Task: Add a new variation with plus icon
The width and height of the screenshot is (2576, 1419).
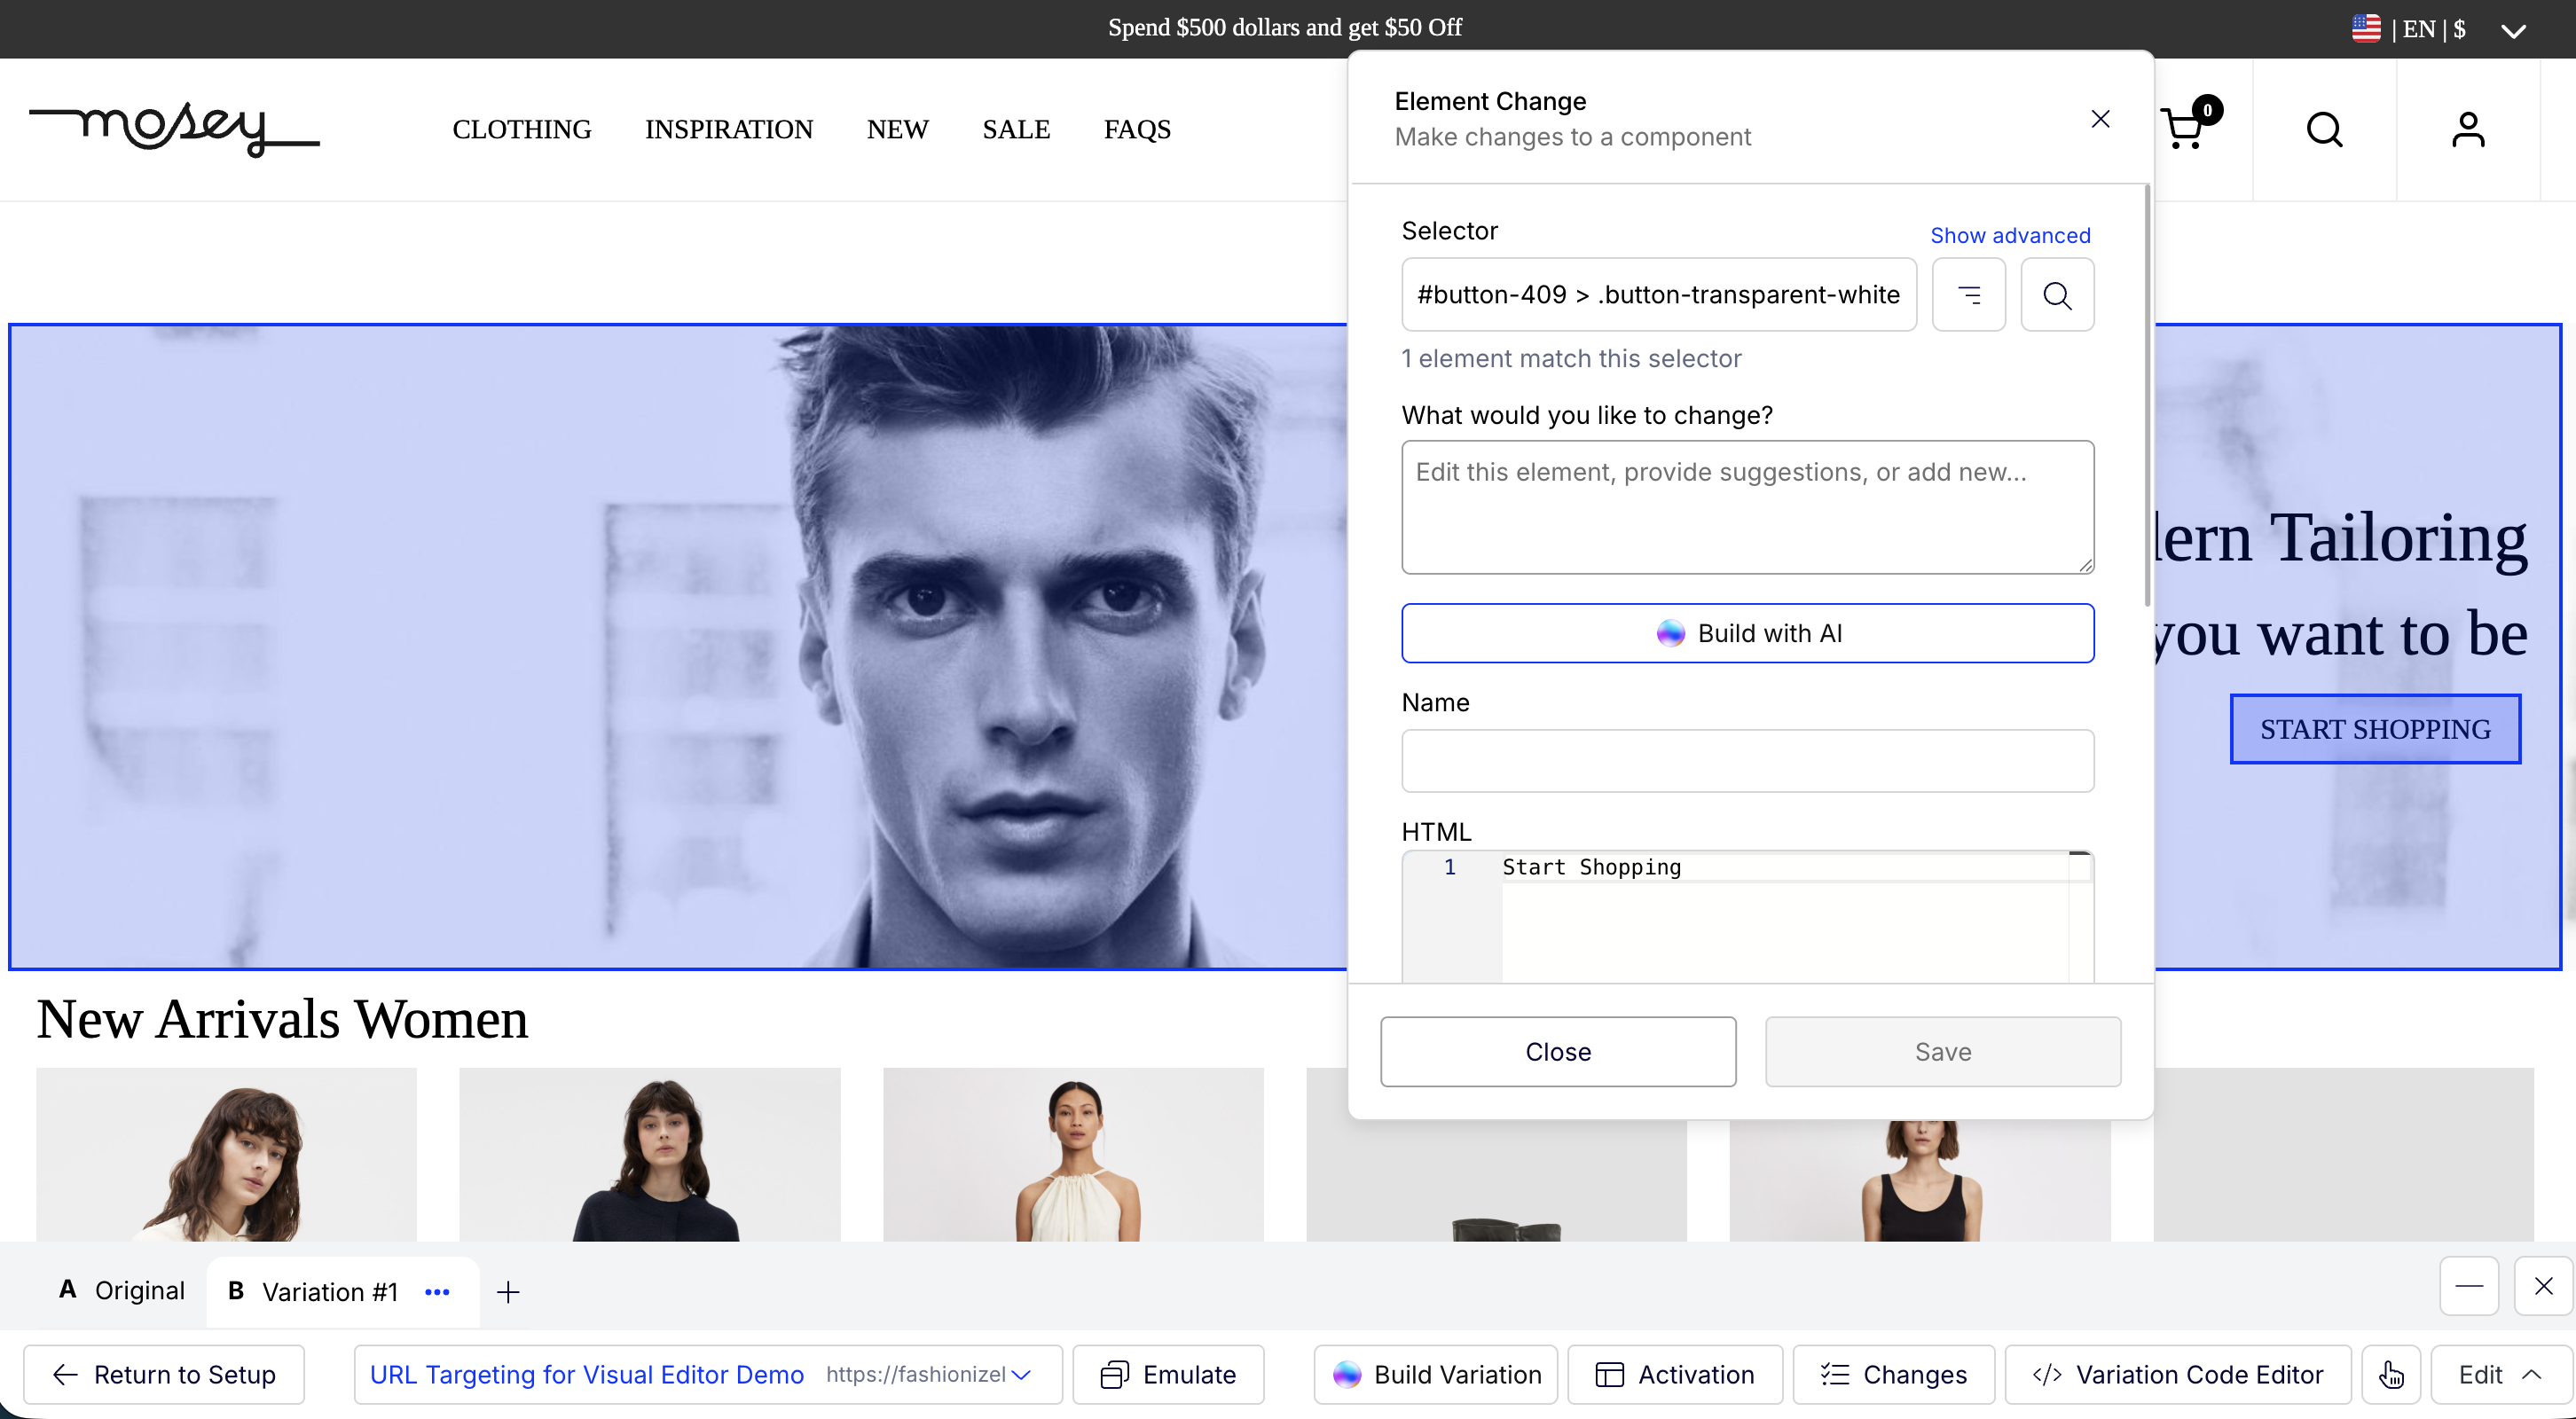Action: (508, 1292)
